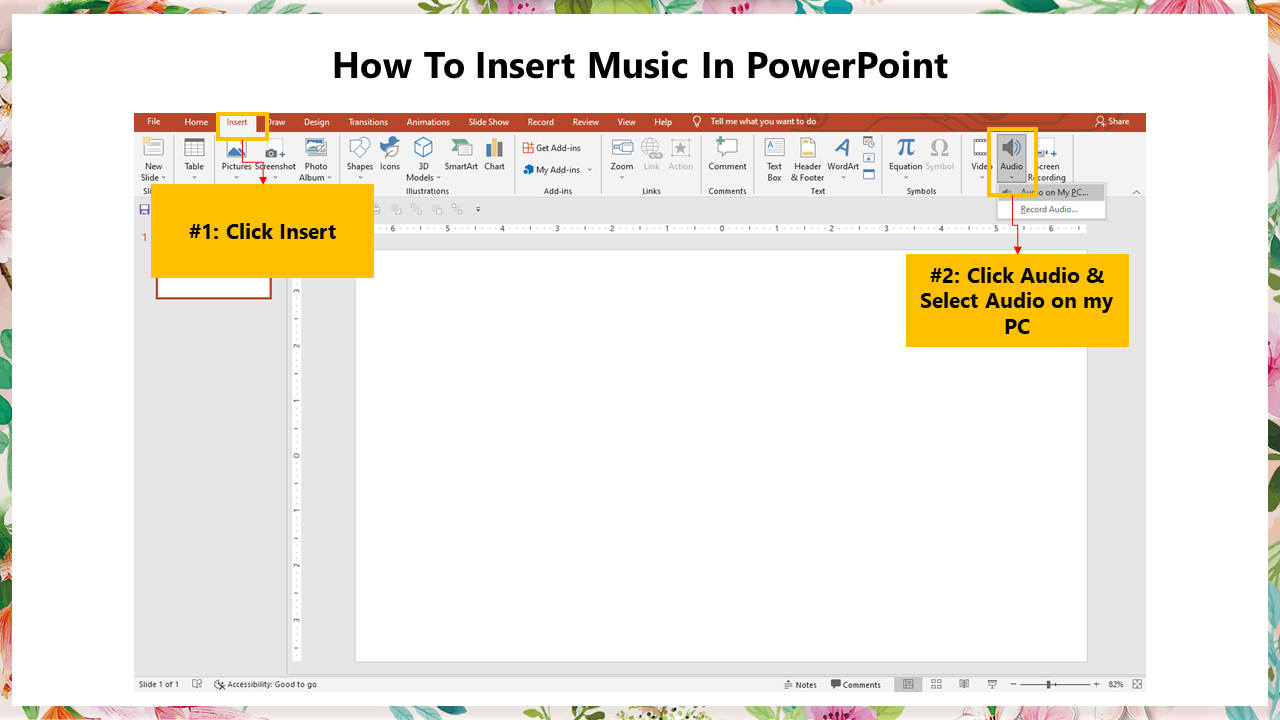Open the File tab
This screenshot has width=1280, height=720.
coord(154,122)
